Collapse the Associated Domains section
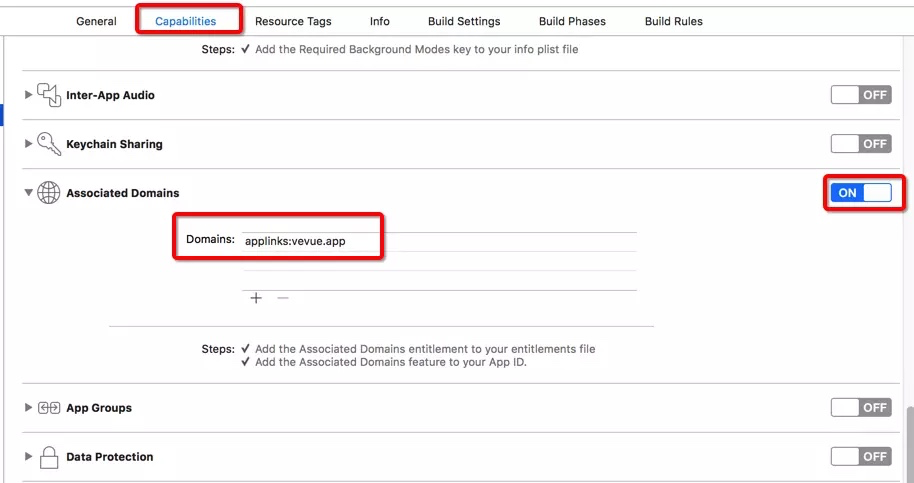Screen dimensions: 914x483 click(x=28, y=193)
